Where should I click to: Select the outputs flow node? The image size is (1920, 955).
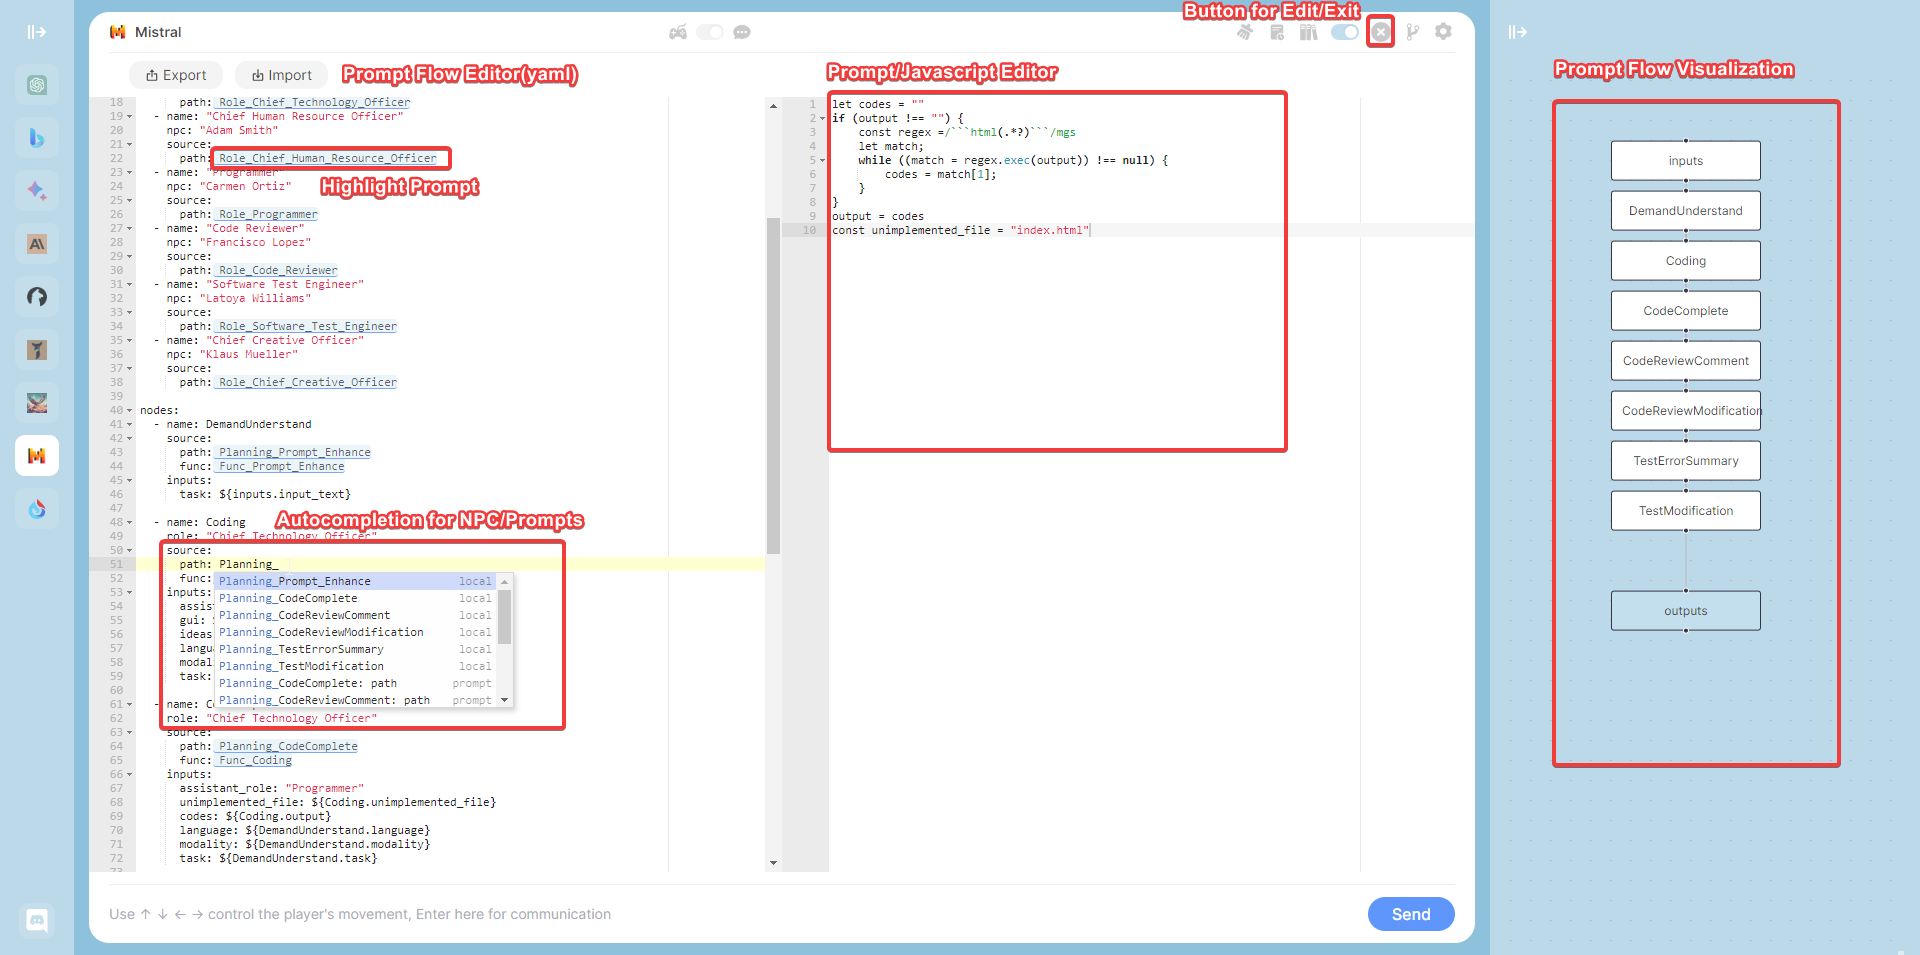pyautogui.click(x=1686, y=611)
